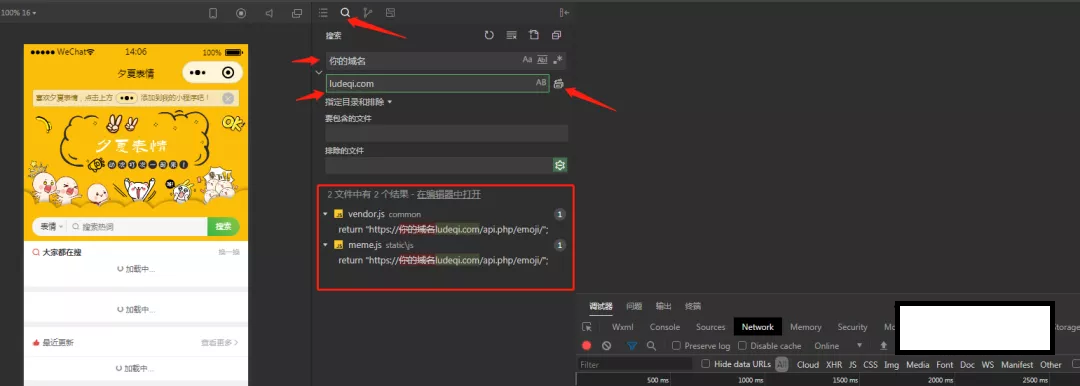Click the 排除的文件 input field
1080x386 pixels.
pos(439,165)
